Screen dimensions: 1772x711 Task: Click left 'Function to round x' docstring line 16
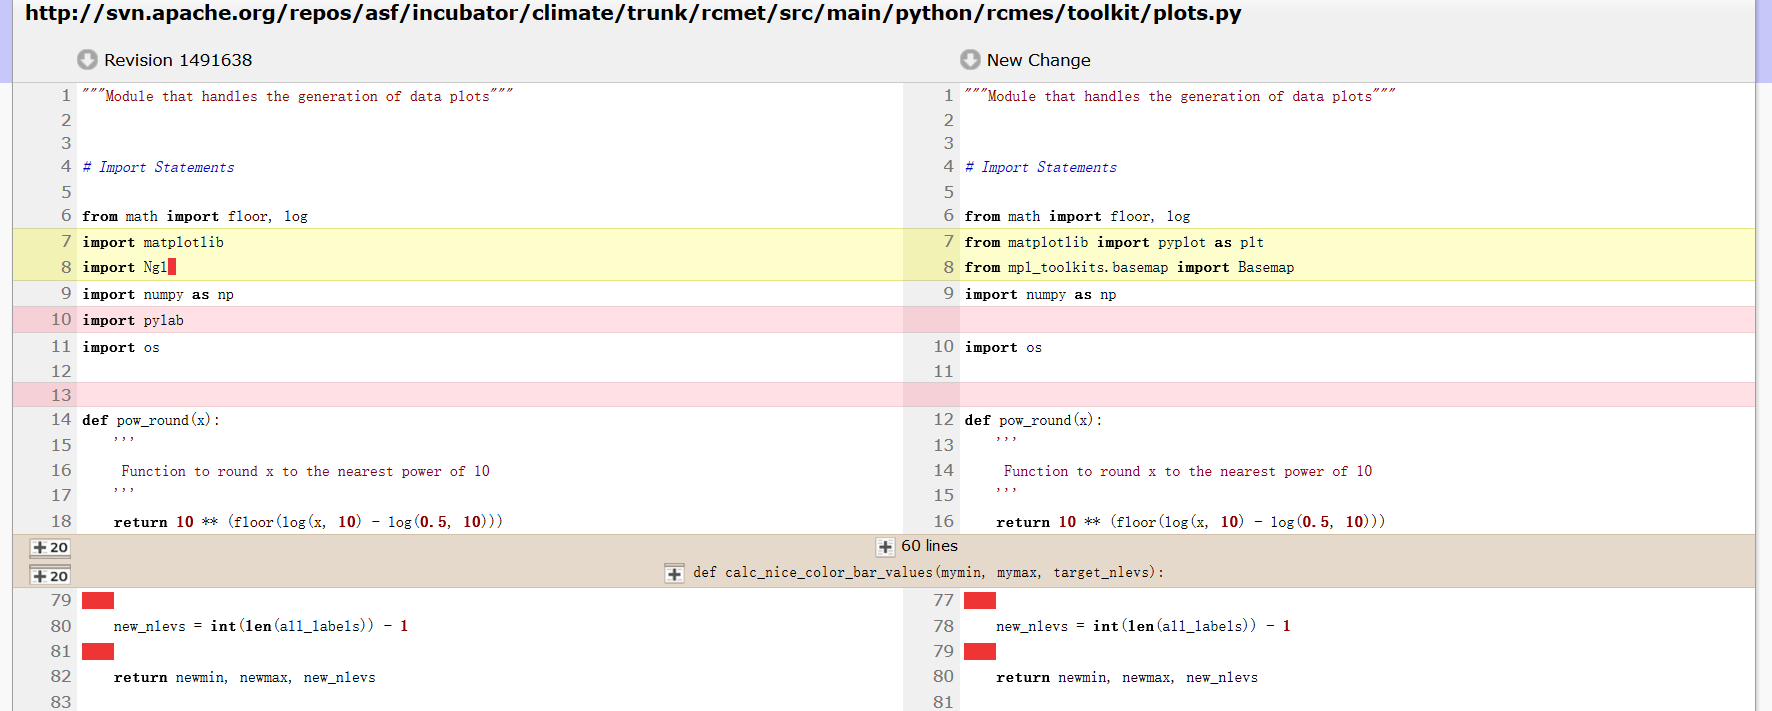click(305, 471)
